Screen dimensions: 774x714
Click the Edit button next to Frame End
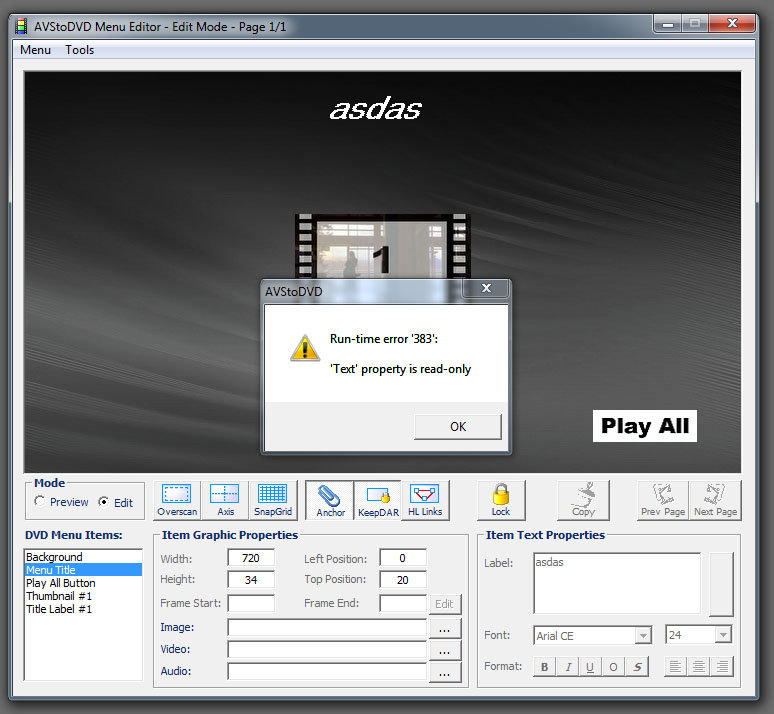pyautogui.click(x=445, y=604)
